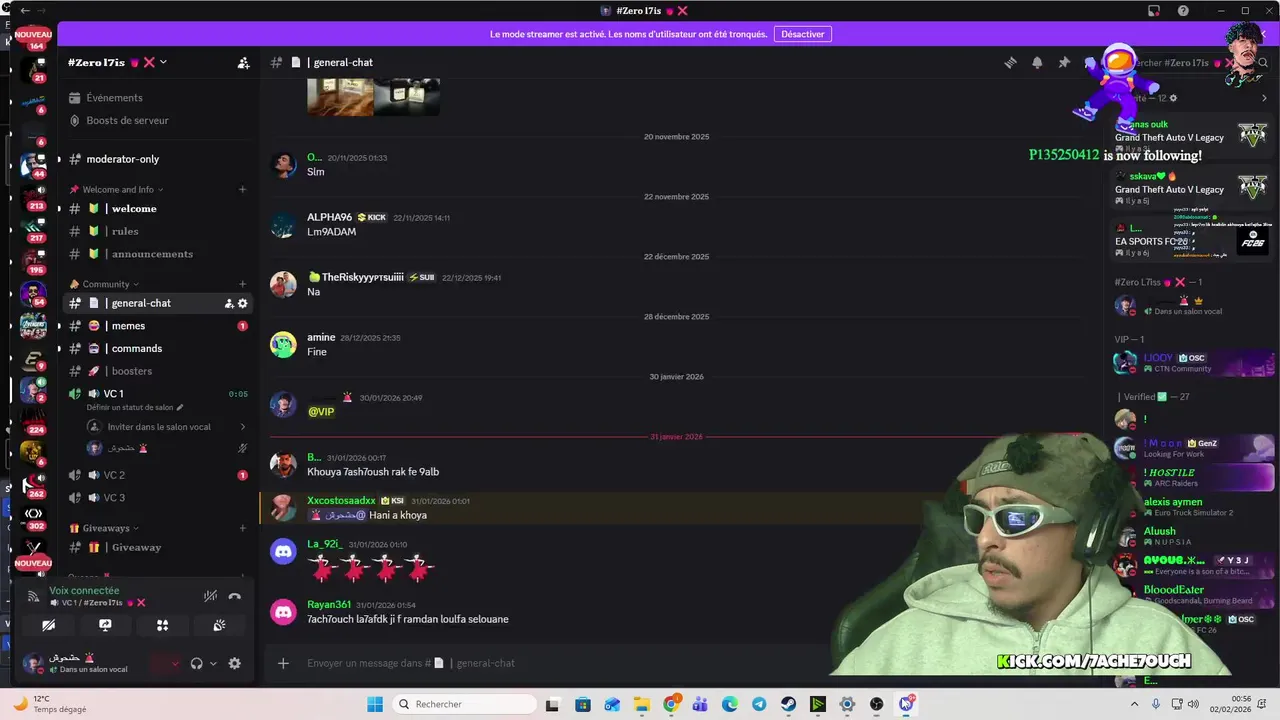Toggle mute icon beside user in VC 1

pyautogui.click(x=242, y=448)
